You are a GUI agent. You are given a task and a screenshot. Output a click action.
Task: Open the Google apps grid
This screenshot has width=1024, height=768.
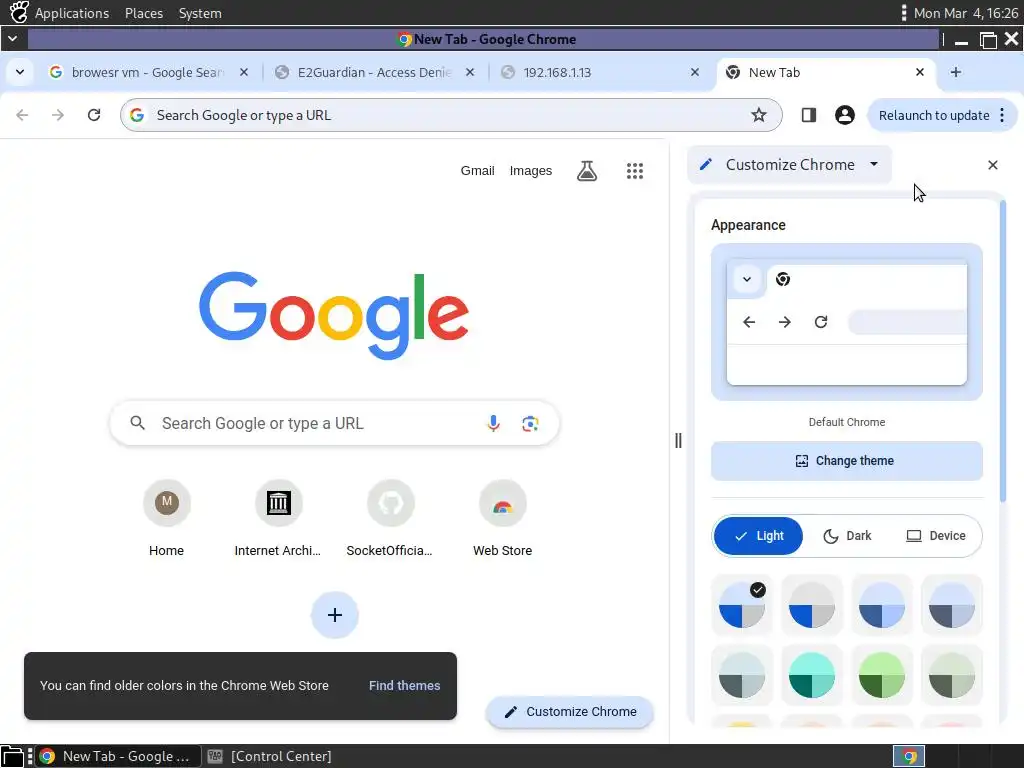pyautogui.click(x=635, y=171)
